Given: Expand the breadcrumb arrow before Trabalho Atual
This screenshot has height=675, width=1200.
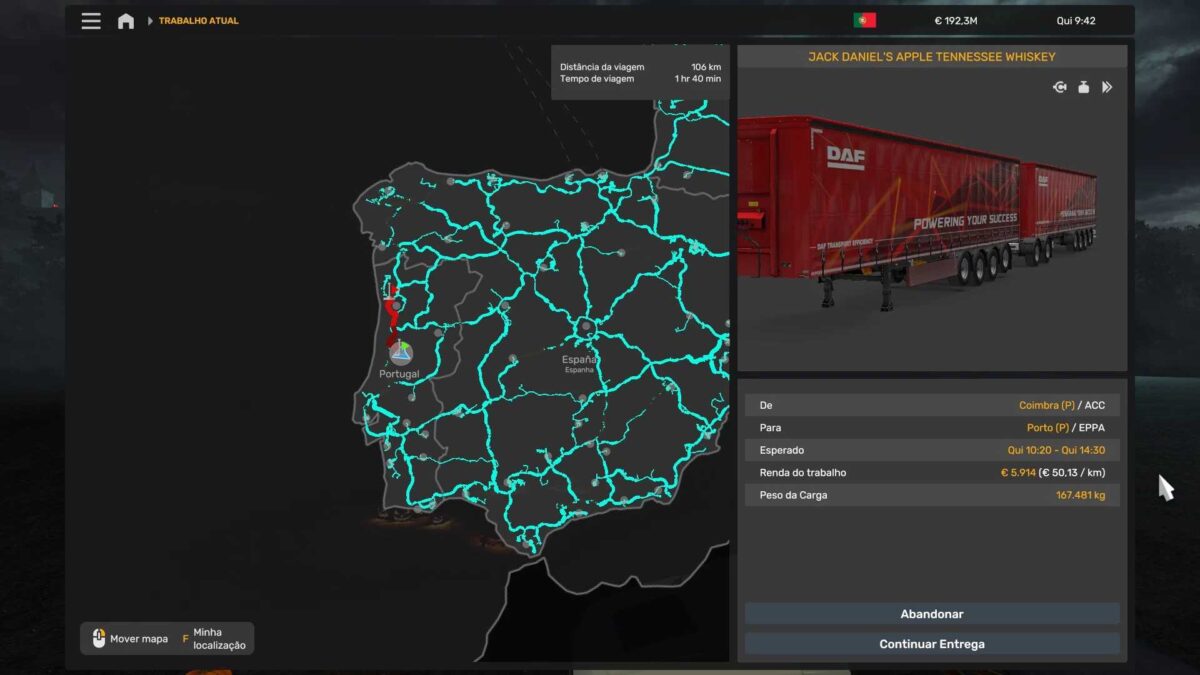Looking at the screenshot, I should 150,21.
